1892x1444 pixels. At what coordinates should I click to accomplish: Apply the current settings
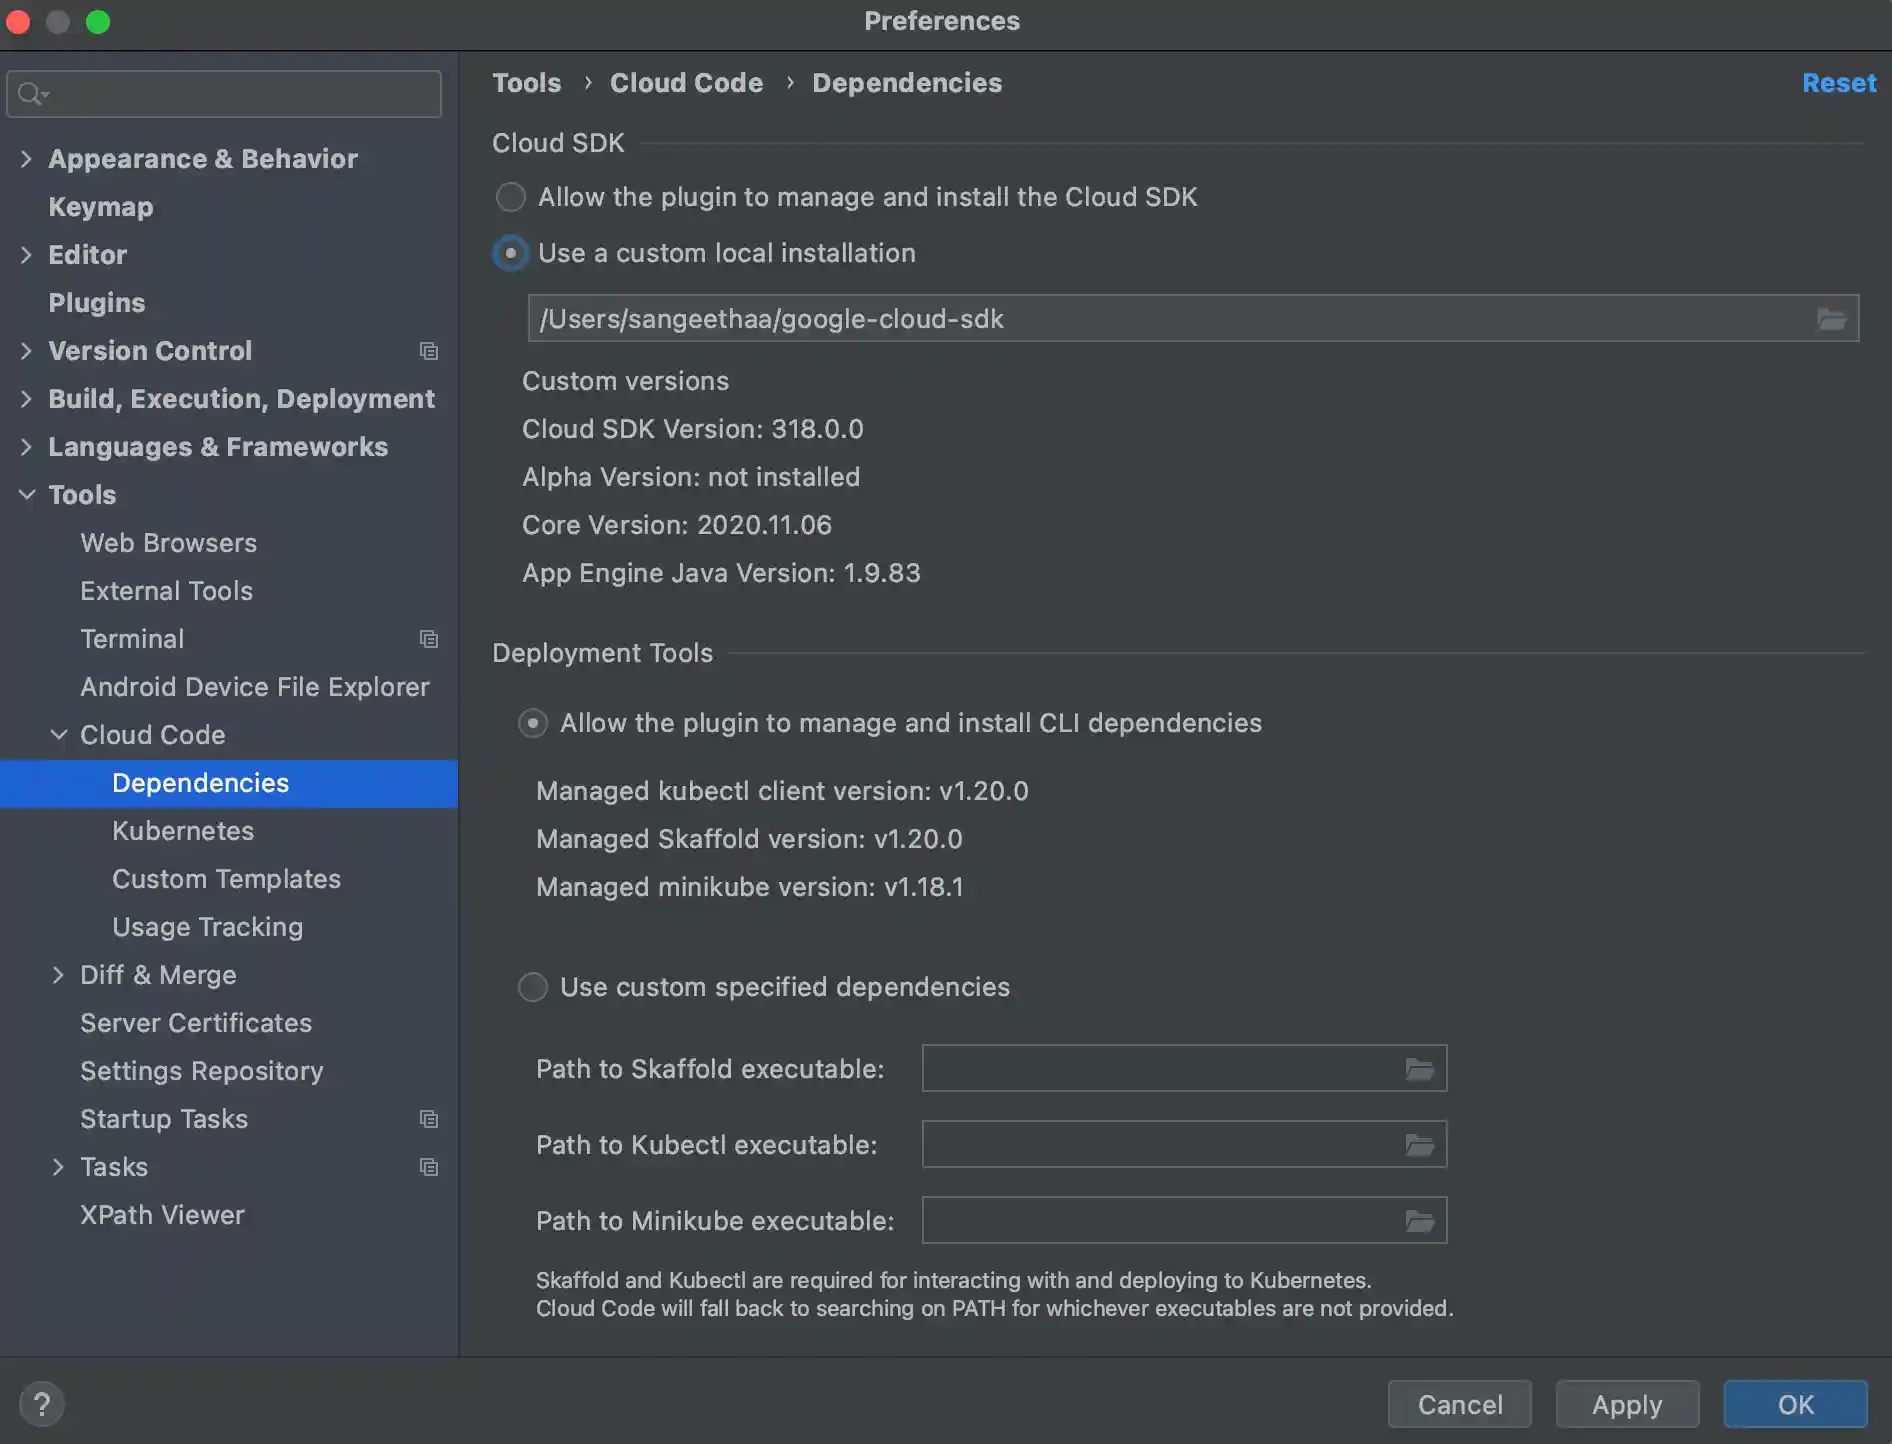(1627, 1404)
